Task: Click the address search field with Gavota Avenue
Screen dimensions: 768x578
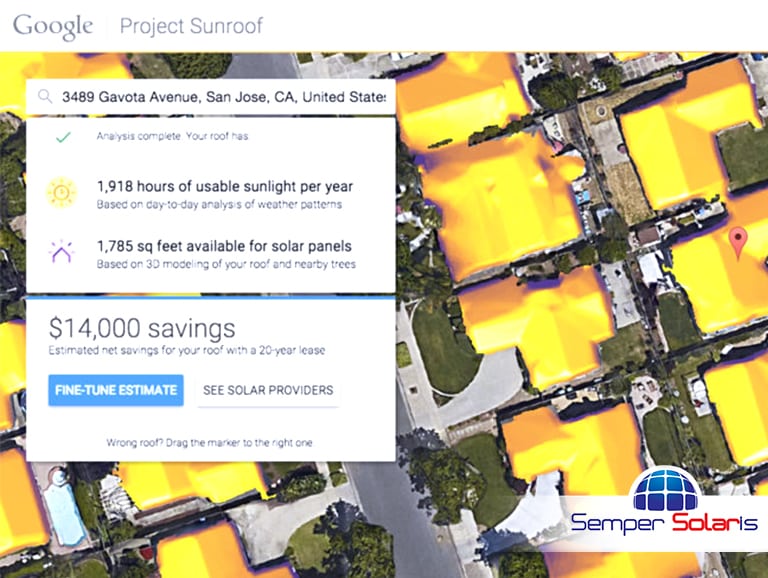Action: [211, 97]
